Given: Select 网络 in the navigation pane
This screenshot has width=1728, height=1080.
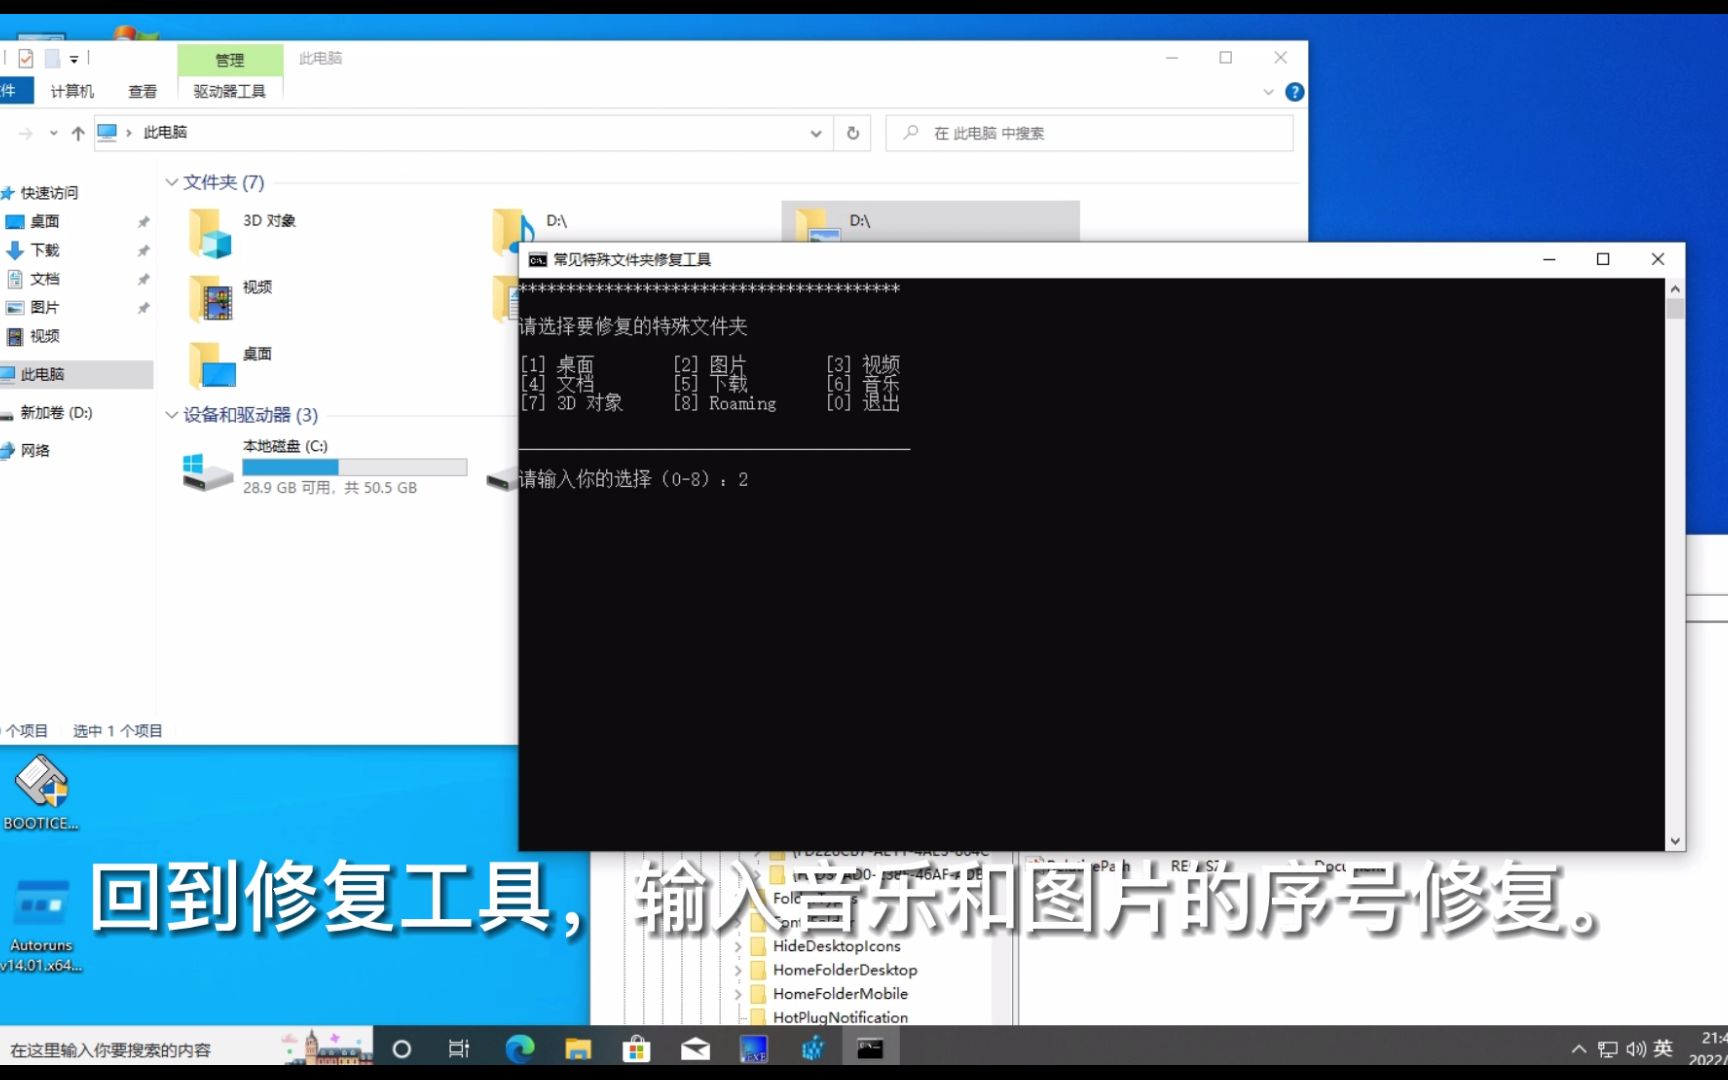Looking at the screenshot, I should [x=35, y=450].
